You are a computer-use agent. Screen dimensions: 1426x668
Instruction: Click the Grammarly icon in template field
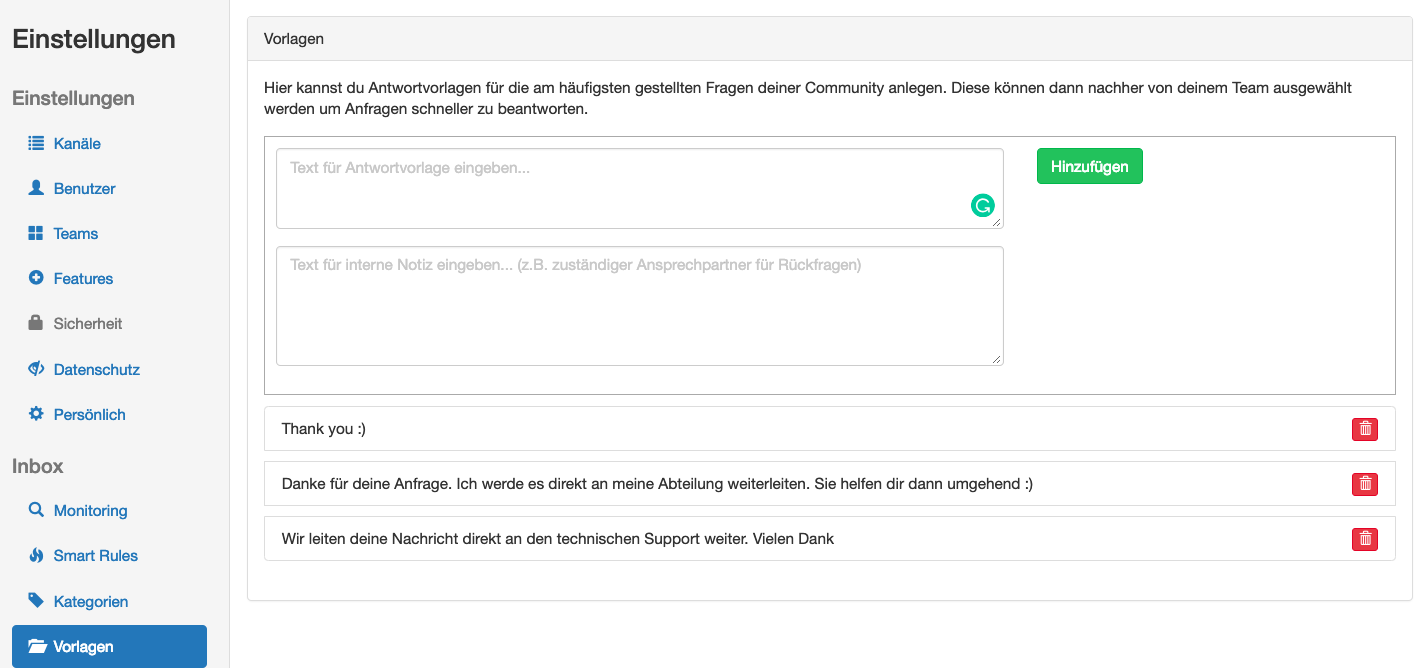tap(983, 206)
